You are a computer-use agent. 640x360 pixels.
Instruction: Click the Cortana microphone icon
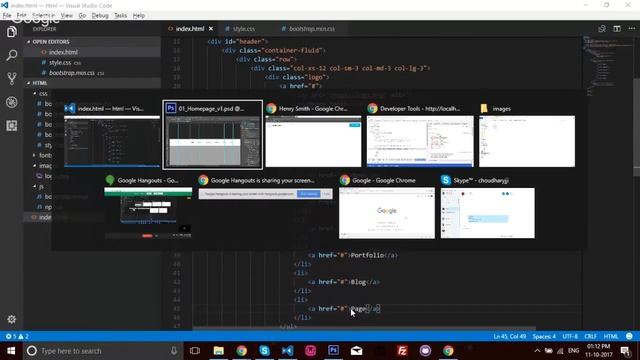pos(174,351)
